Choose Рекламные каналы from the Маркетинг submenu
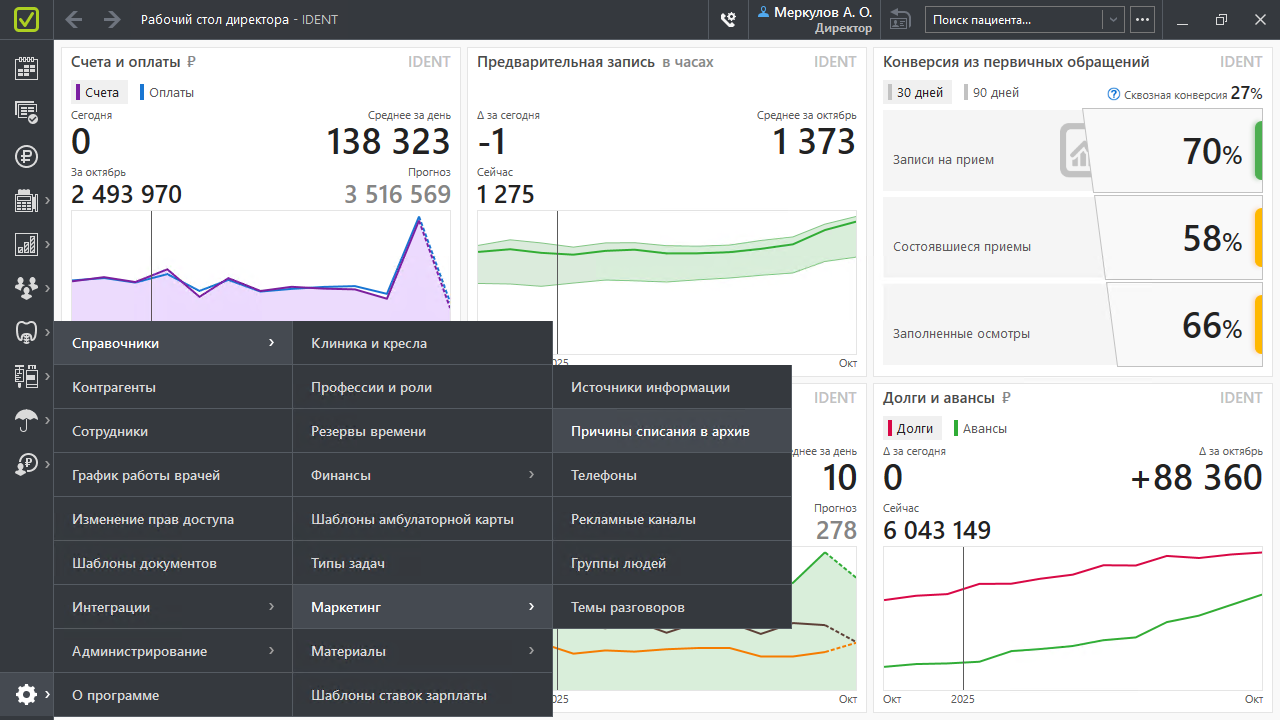 point(633,519)
